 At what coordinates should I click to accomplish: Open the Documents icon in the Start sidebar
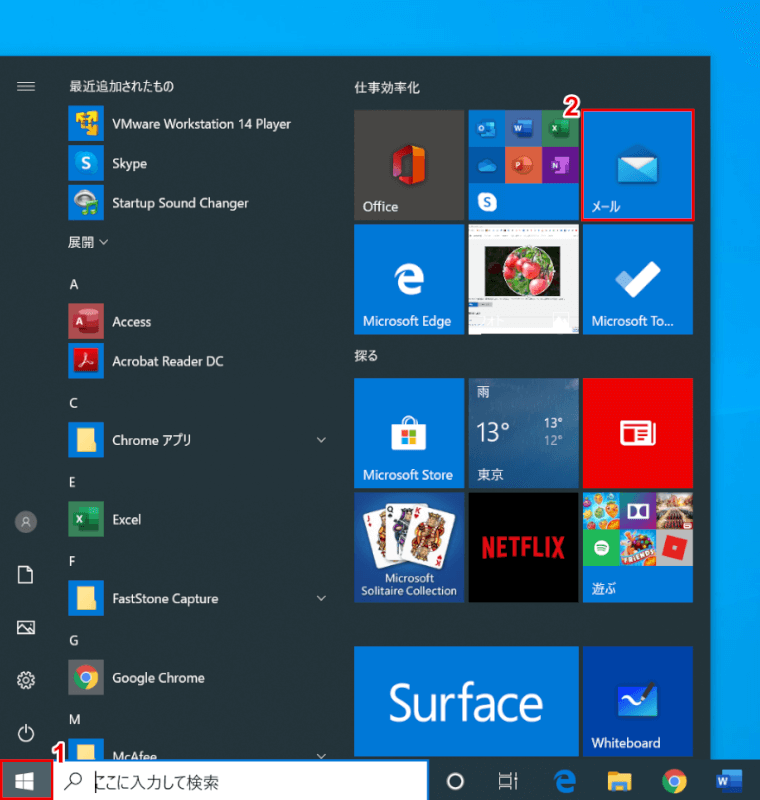26,574
